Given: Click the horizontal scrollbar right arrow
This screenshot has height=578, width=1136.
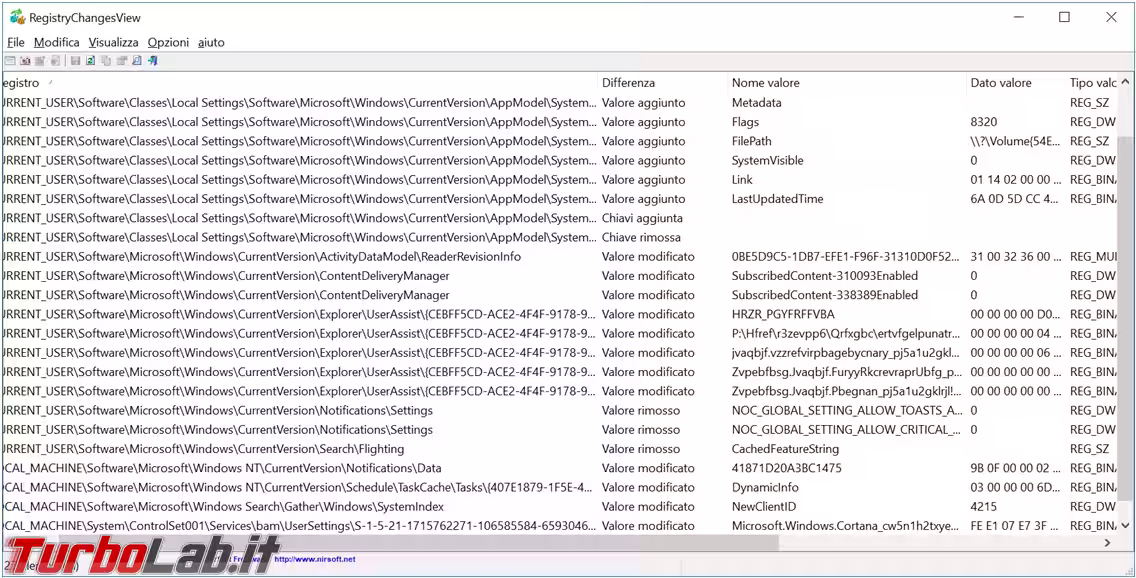Looking at the screenshot, I should coord(1107,543).
